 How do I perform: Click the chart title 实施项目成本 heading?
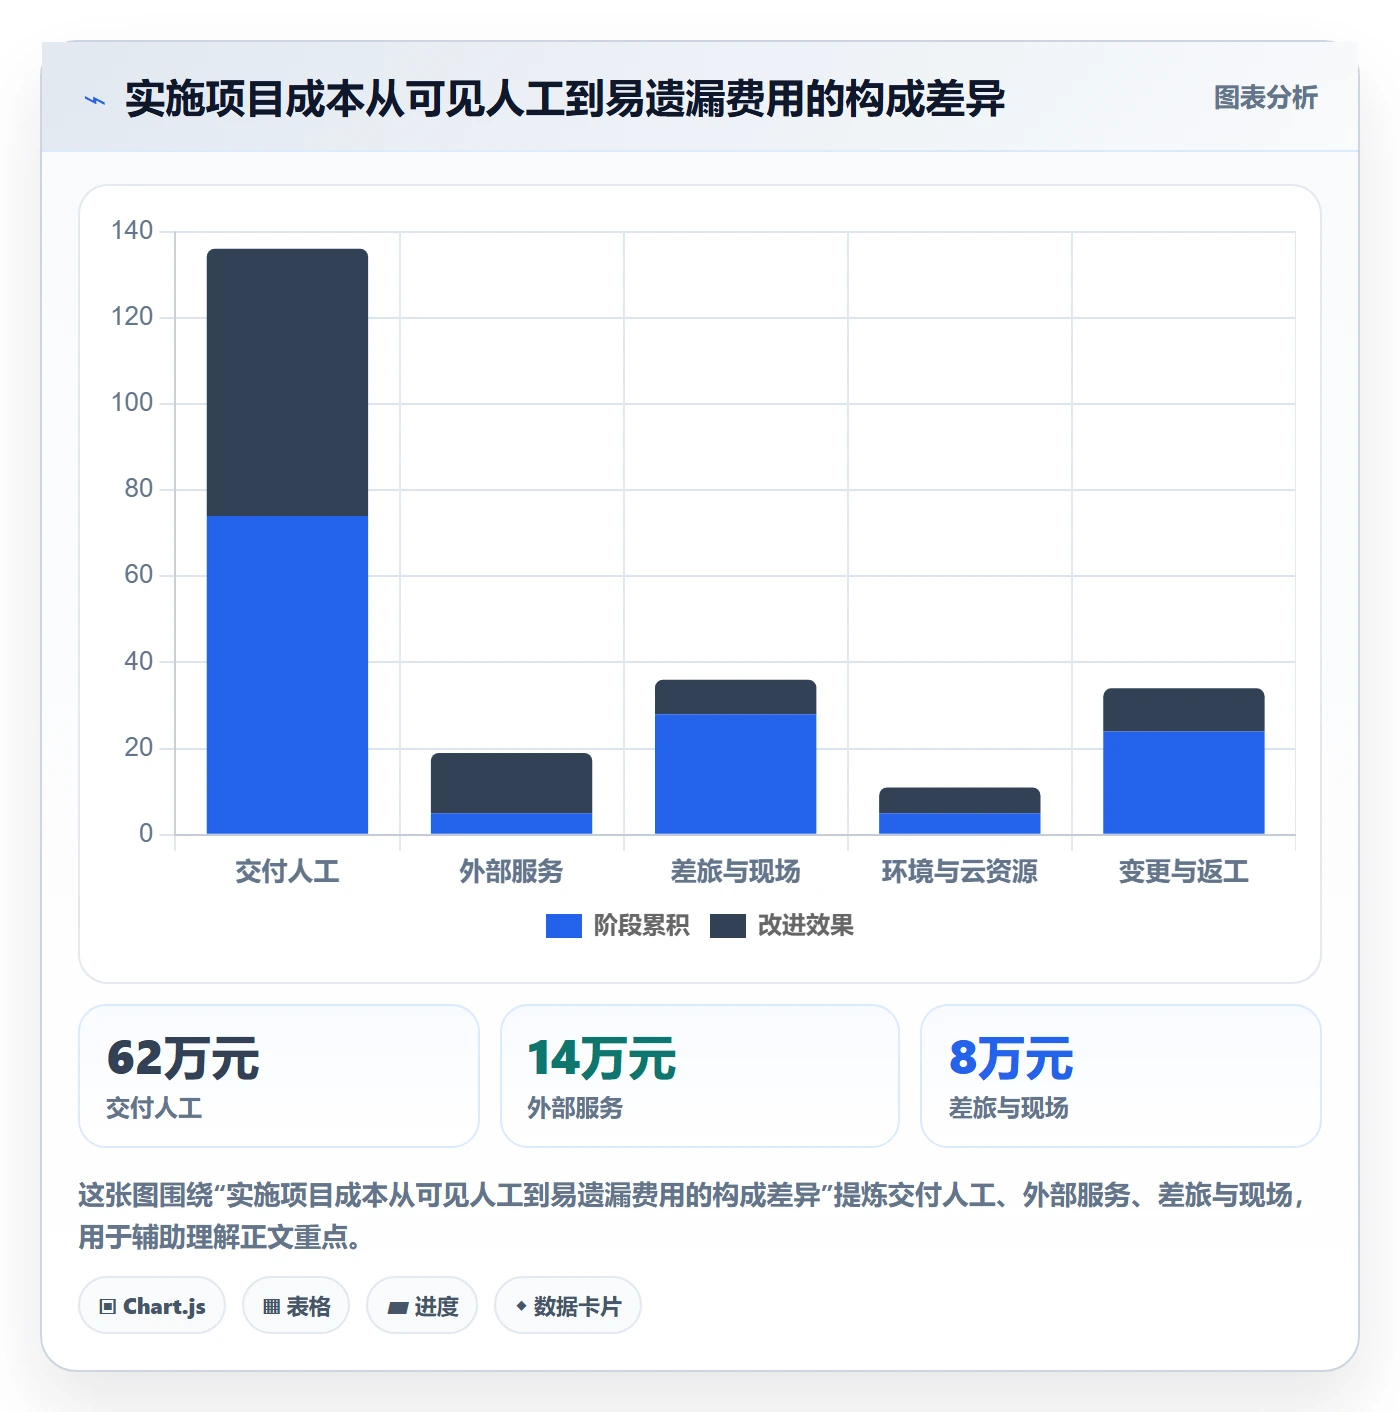pyautogui.click(x=565, y=99)
